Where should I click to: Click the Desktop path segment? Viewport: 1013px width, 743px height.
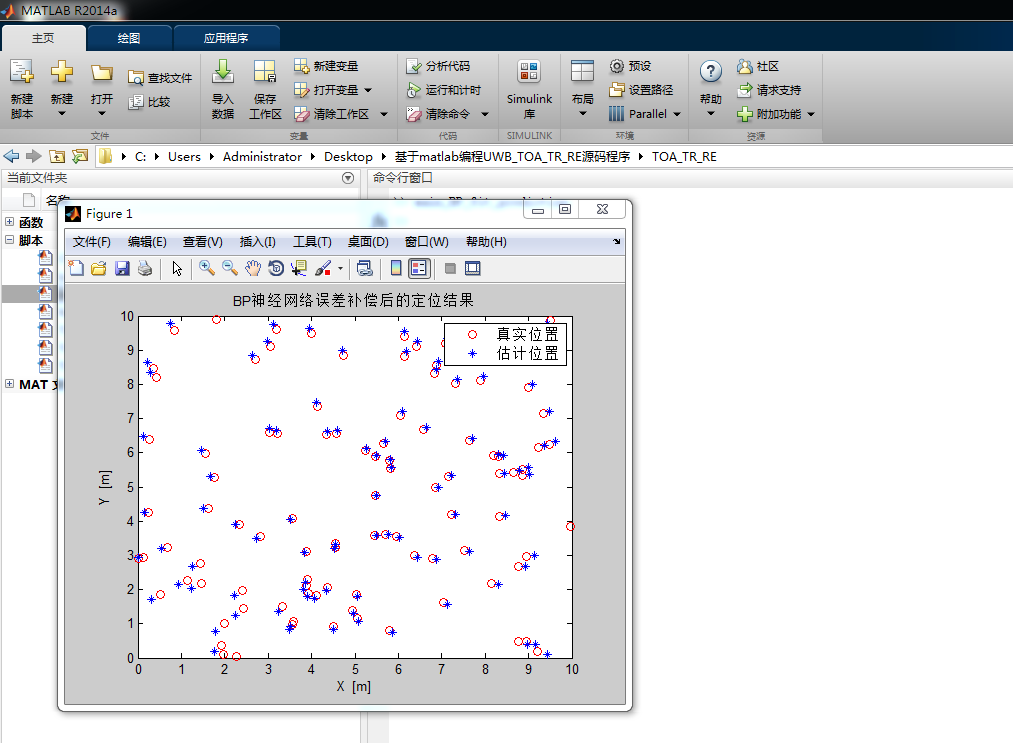click(x=348, y=156)
